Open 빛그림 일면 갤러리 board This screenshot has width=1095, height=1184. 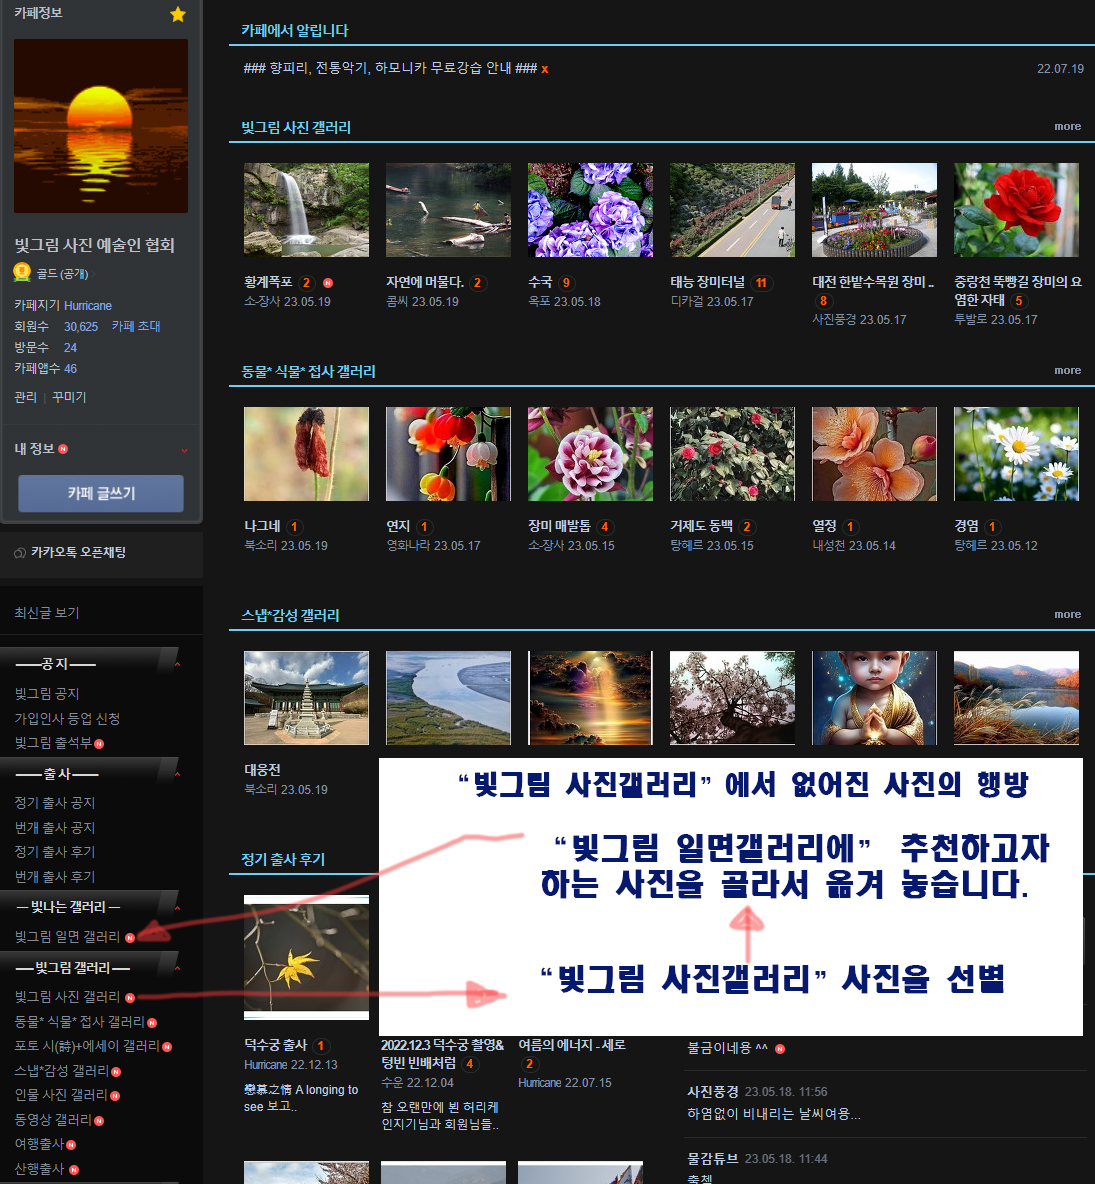(x=67, y=937)
